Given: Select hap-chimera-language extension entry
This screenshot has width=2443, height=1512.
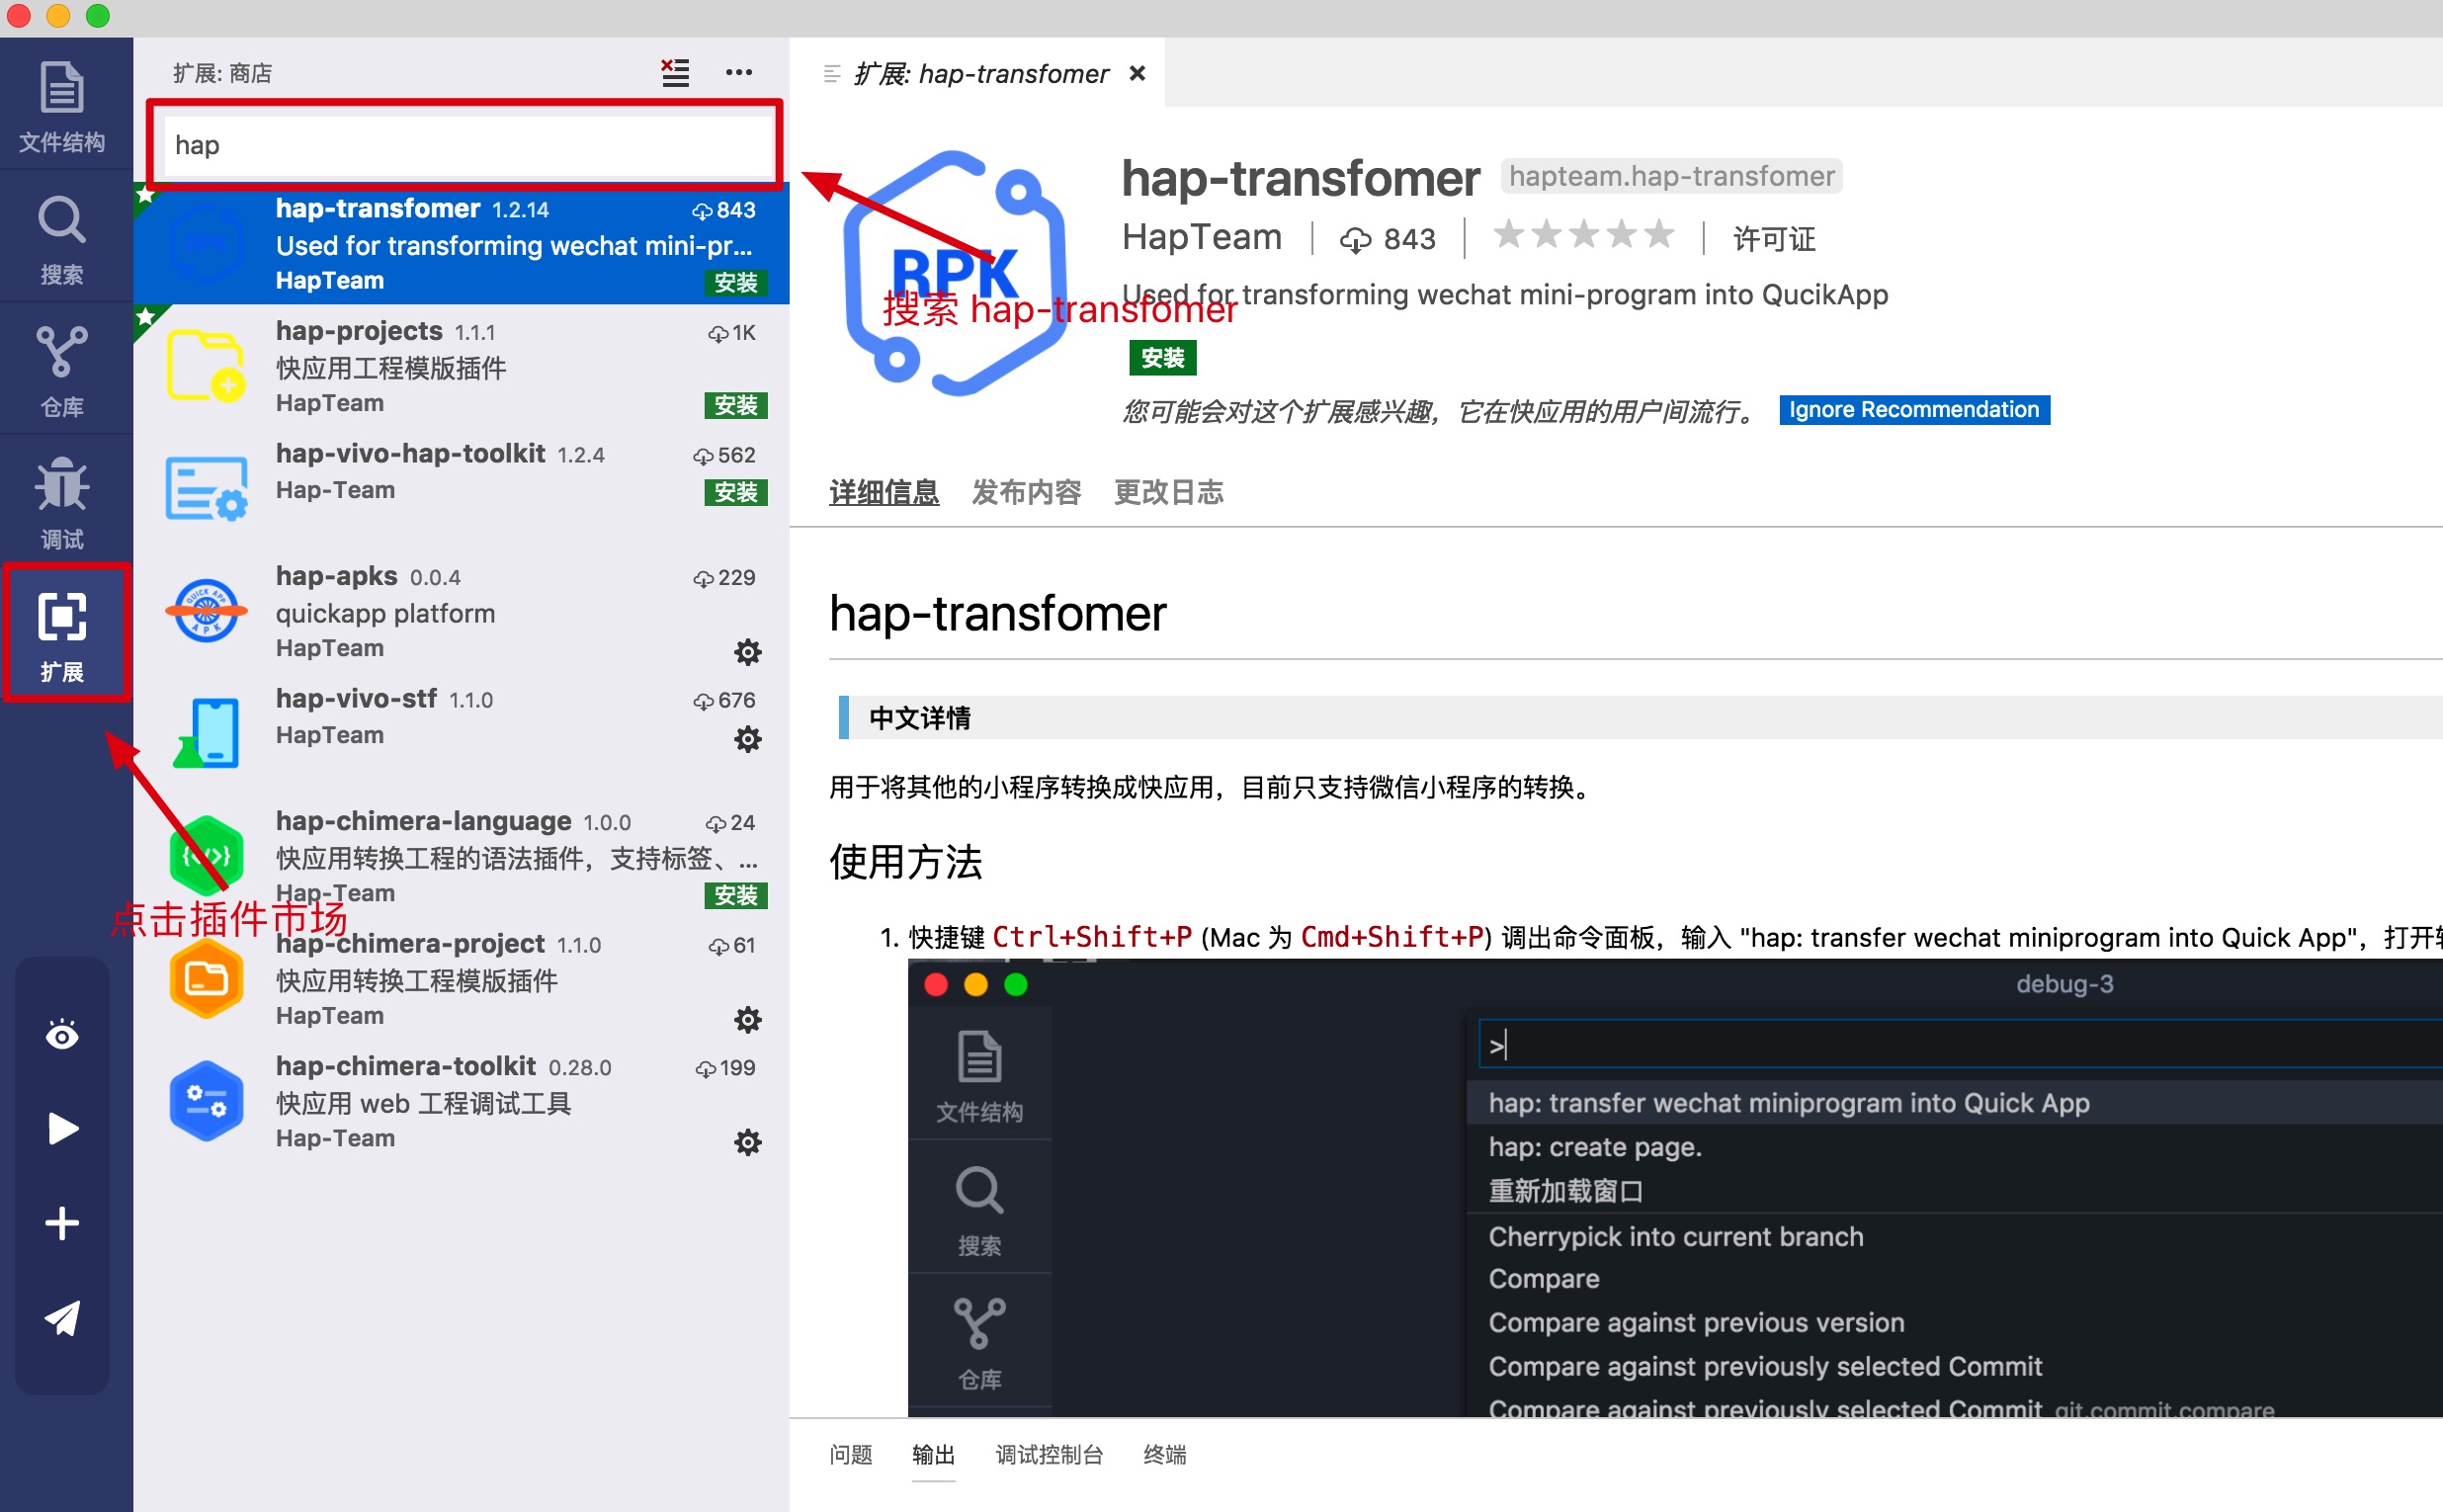Looking at the screenshot, I should tap(462, 856).
